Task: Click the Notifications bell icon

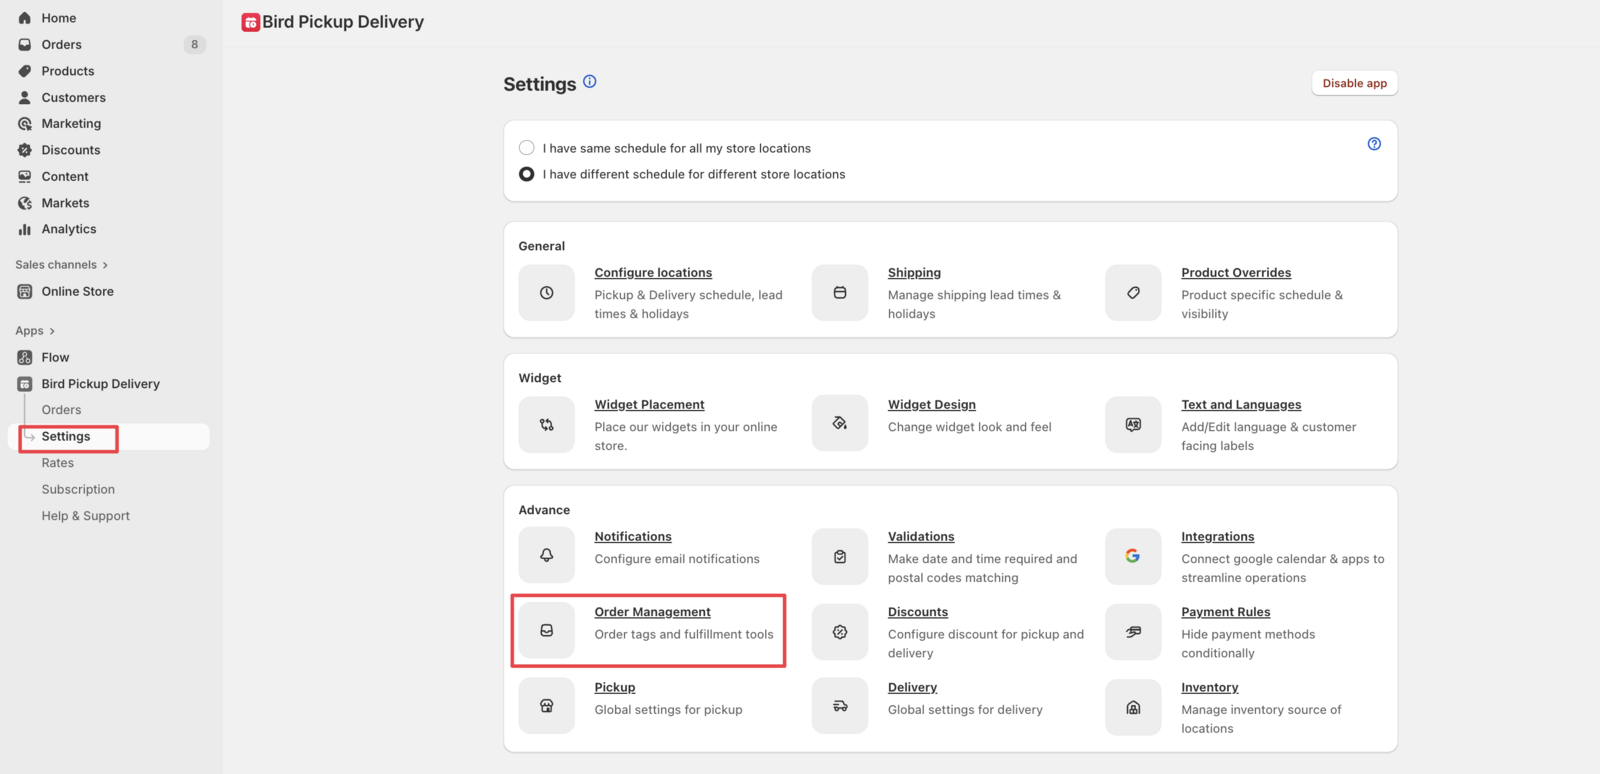Action: 546,556
